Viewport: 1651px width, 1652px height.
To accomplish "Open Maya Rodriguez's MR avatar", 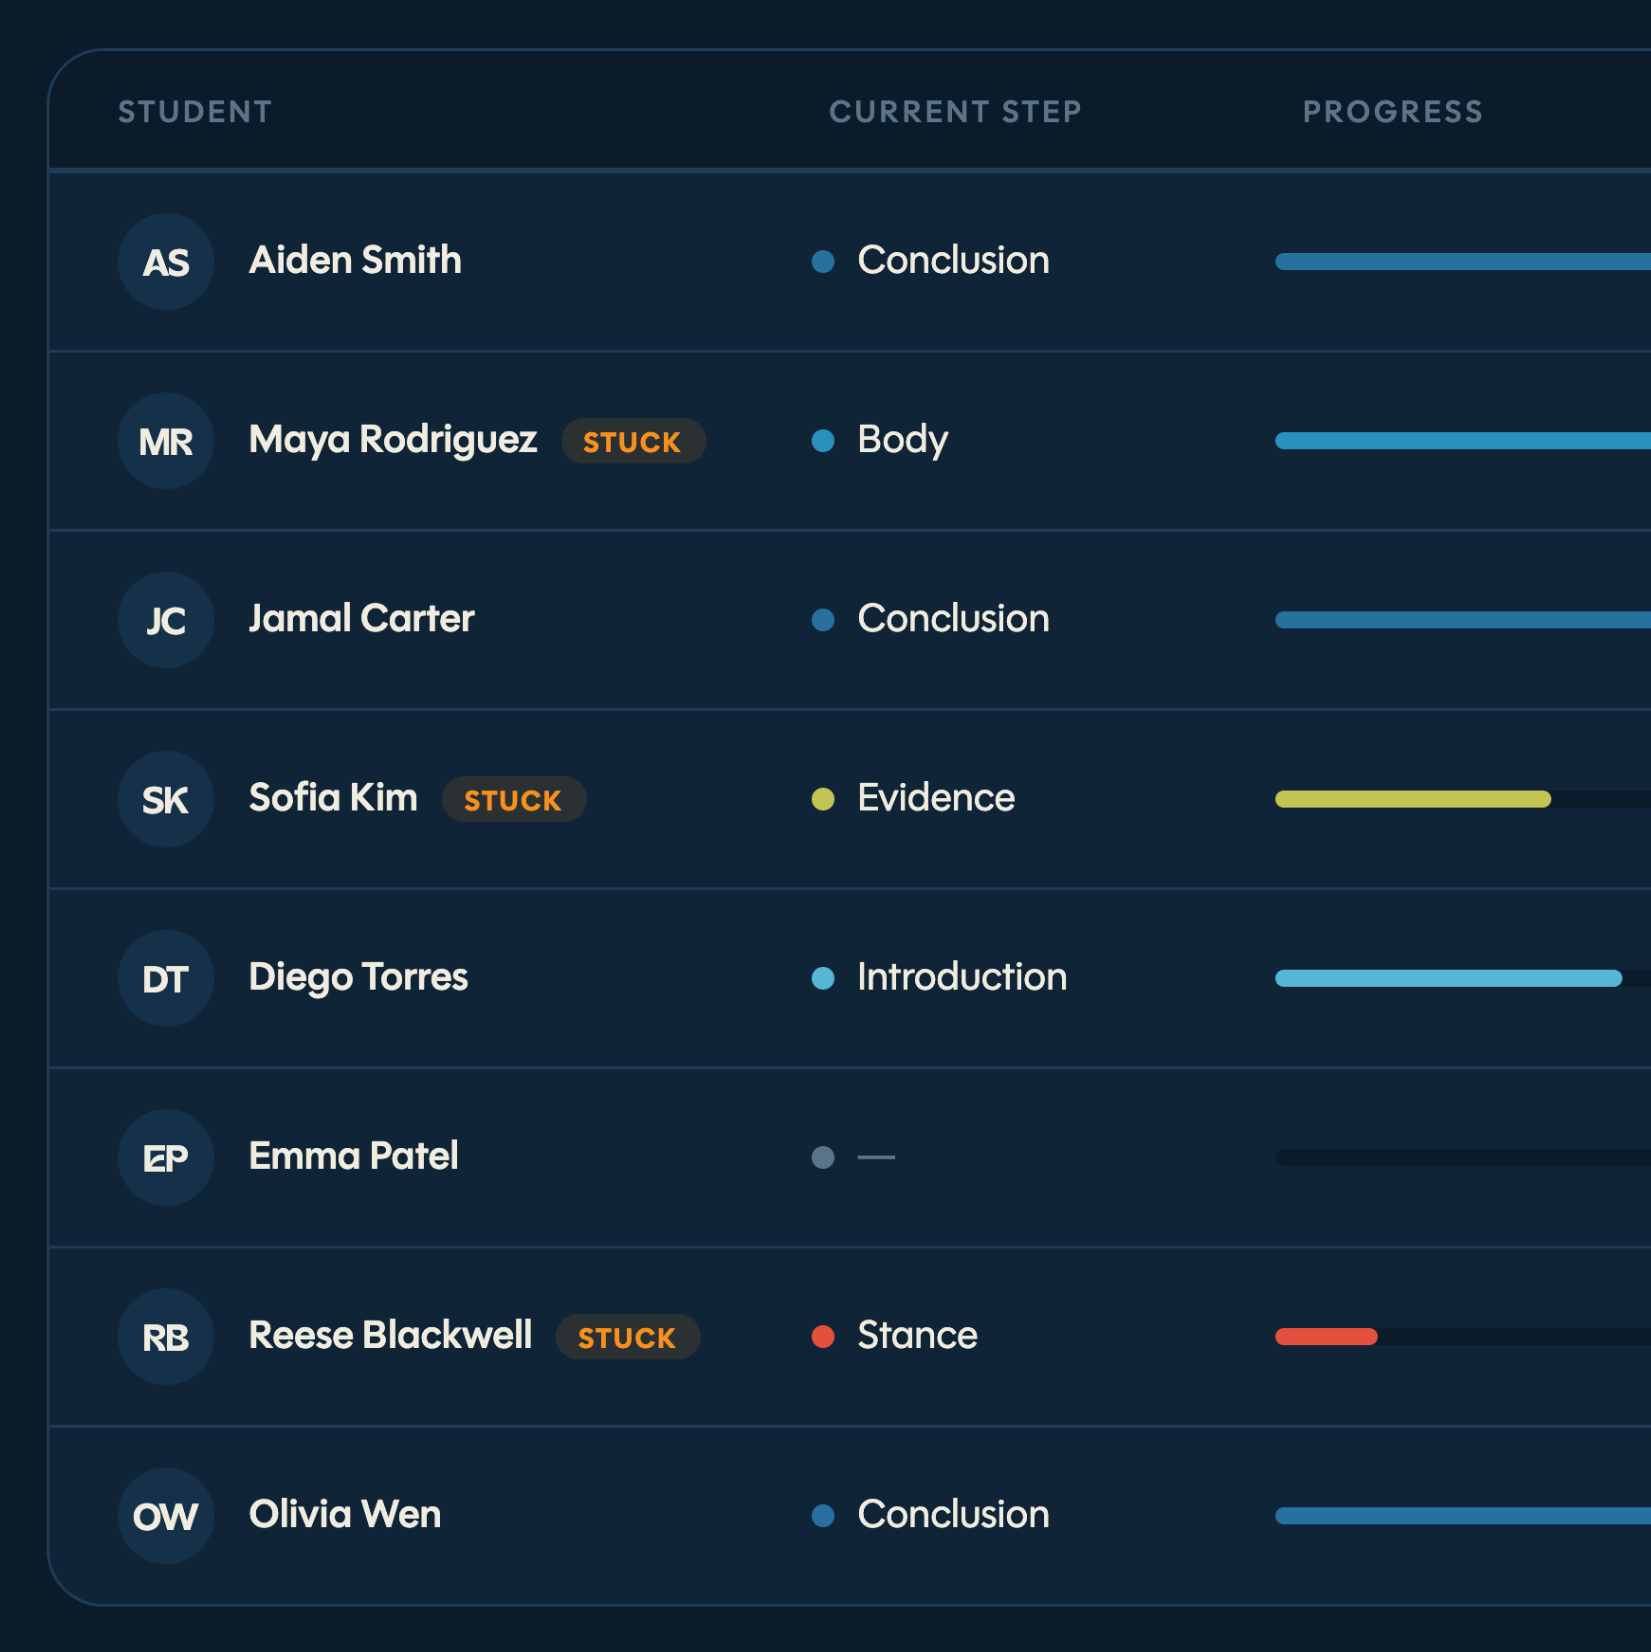I will point(166,441).
